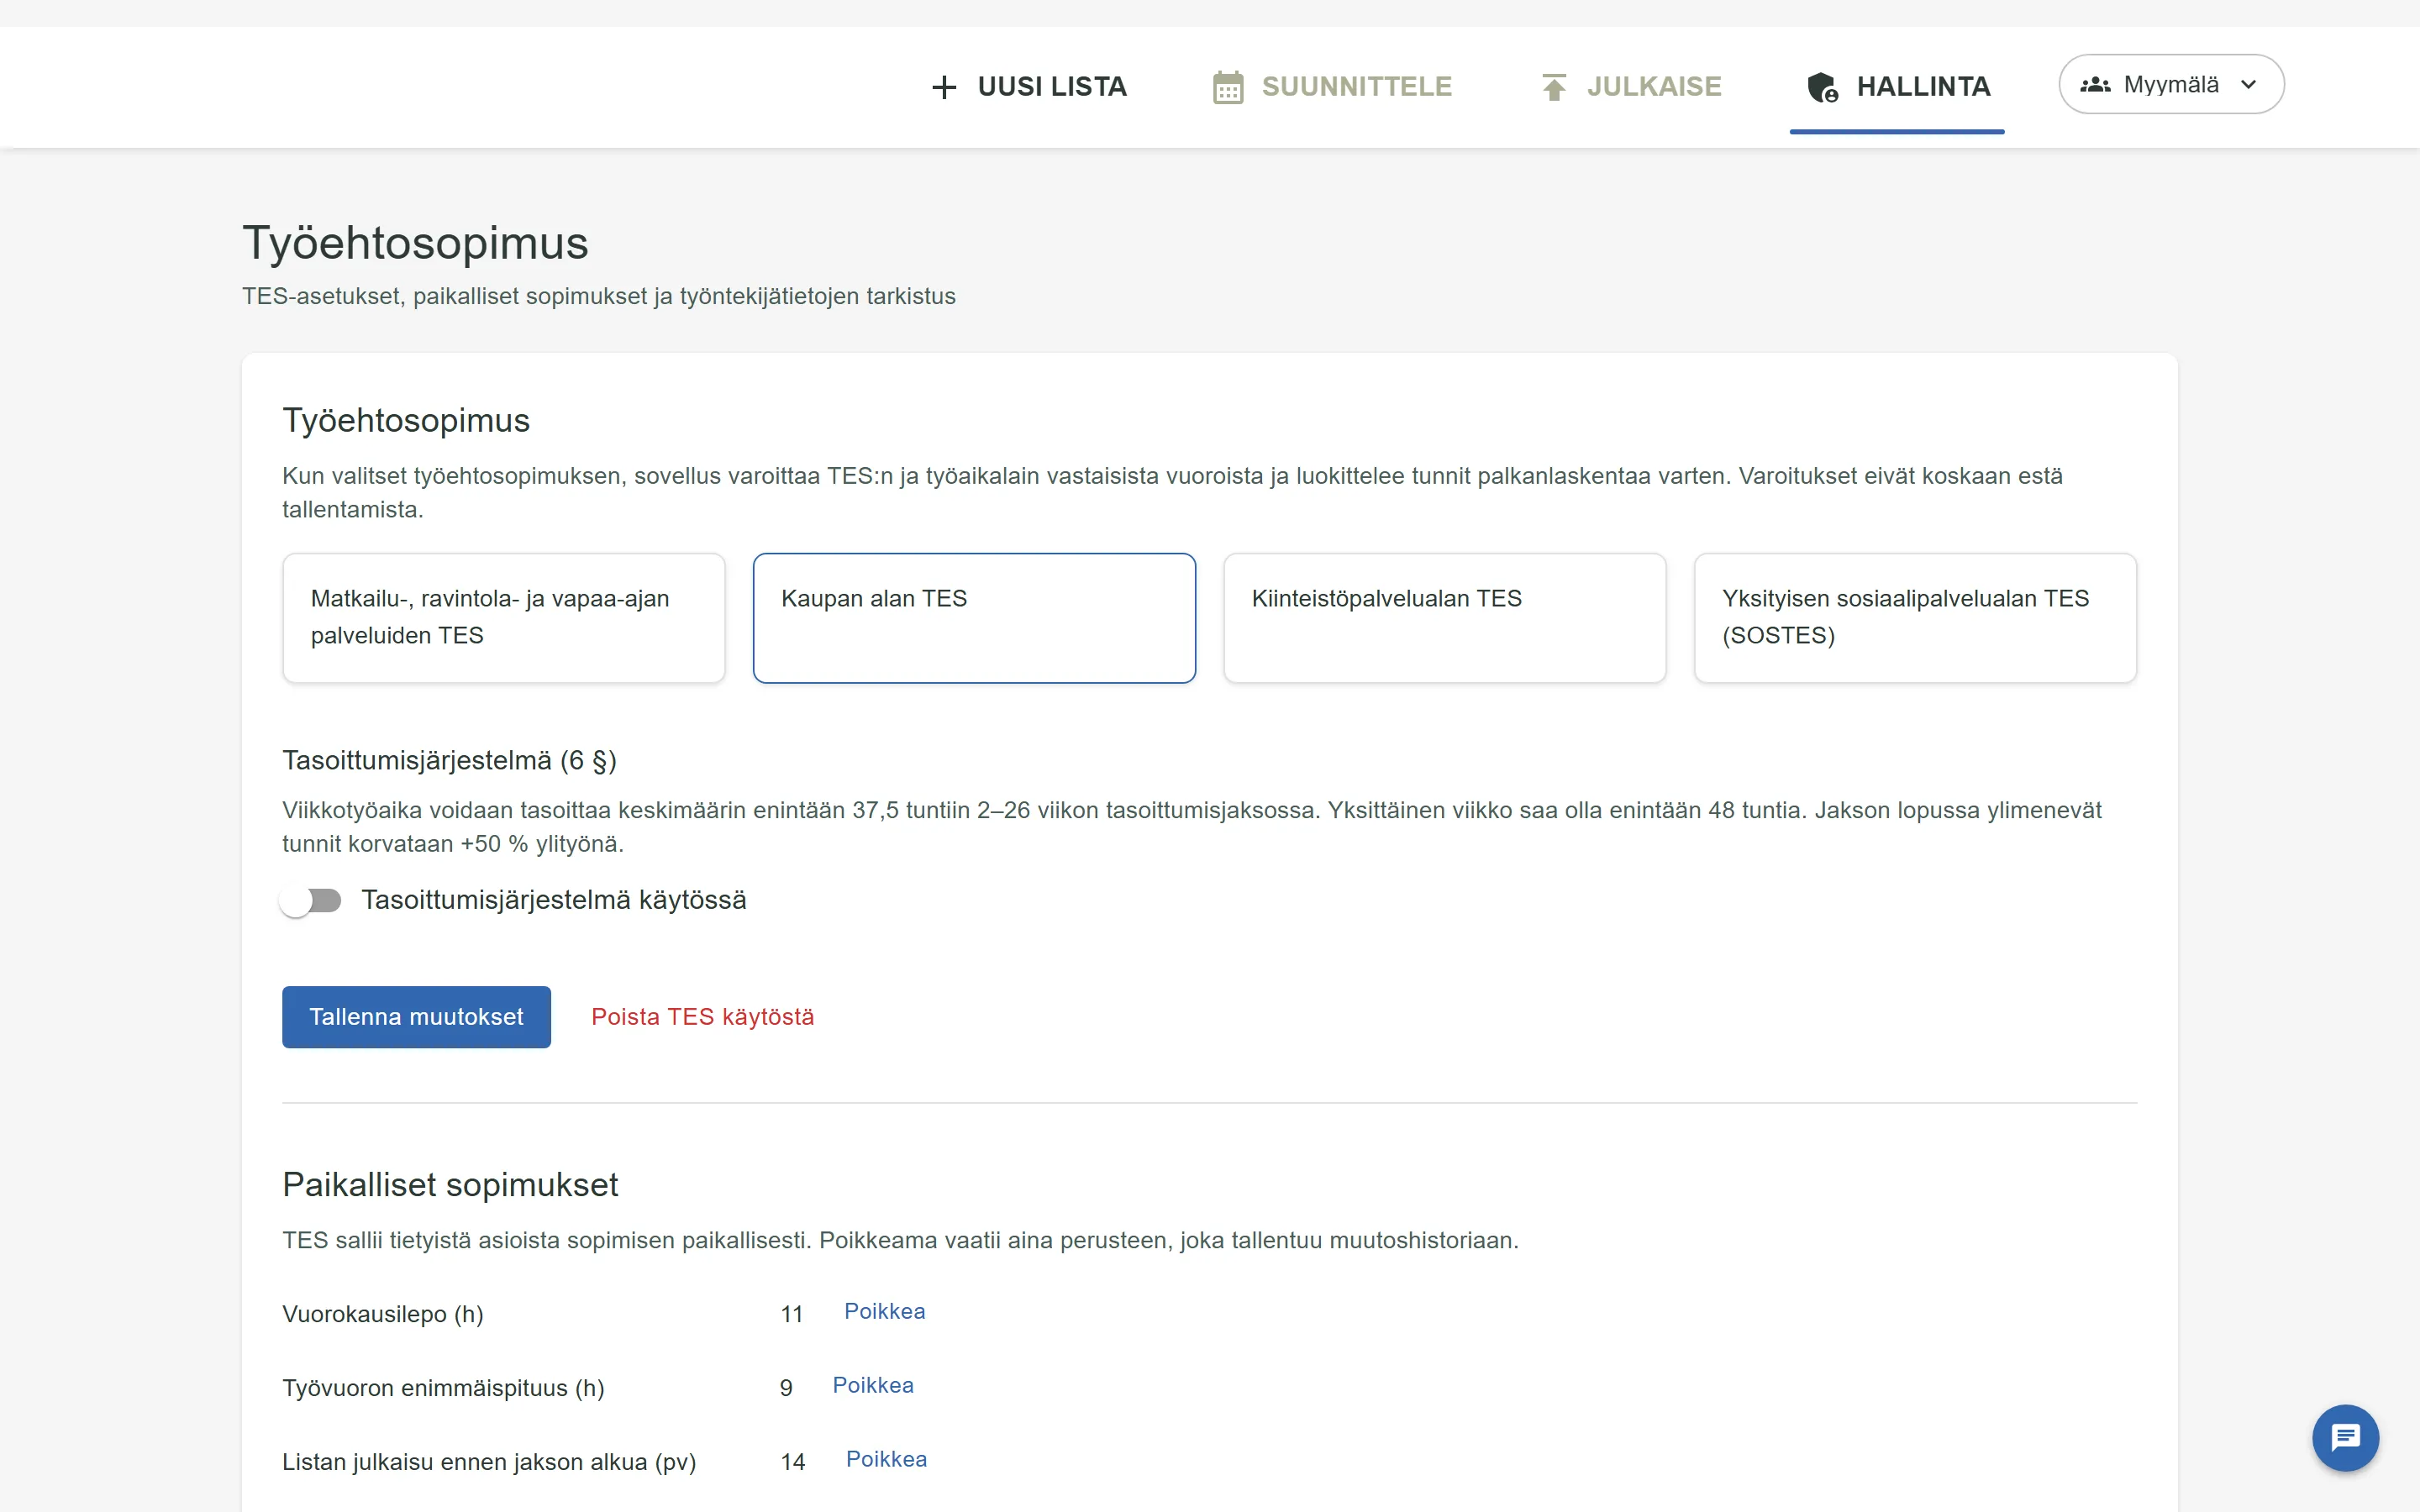Click Poikkea for Vuorokausilepo
2420x1512 pixels.
[885, 1311]
